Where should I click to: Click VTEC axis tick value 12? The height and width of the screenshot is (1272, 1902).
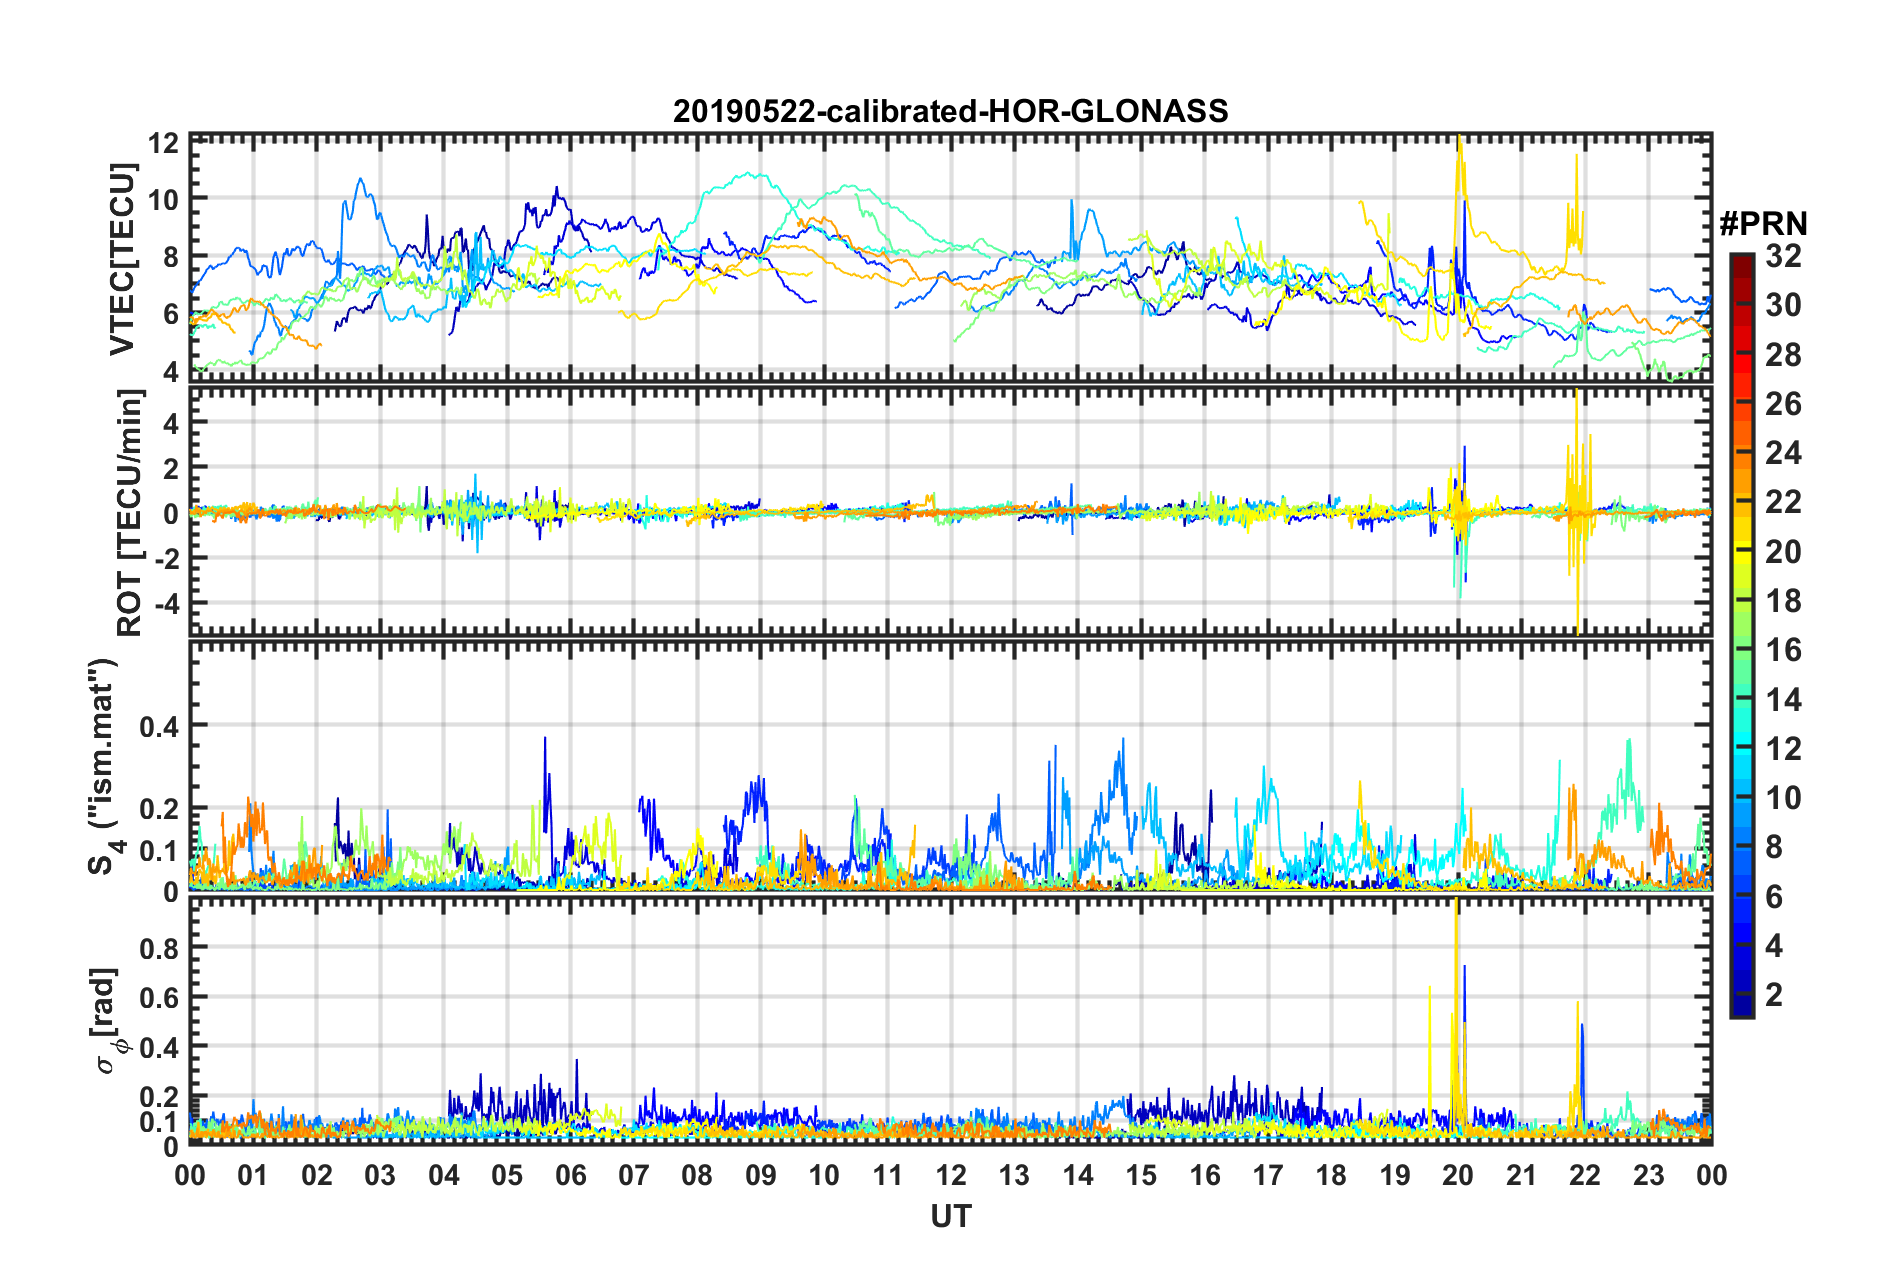163,143
